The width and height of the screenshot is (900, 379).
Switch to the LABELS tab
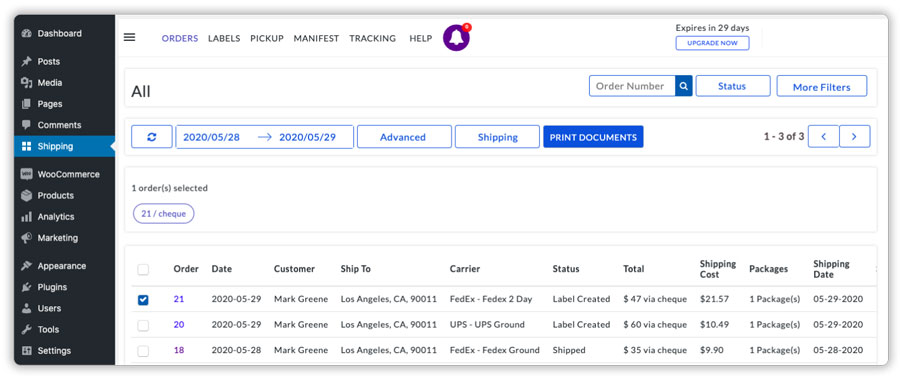pyautogui.click(x=224, y=38)
